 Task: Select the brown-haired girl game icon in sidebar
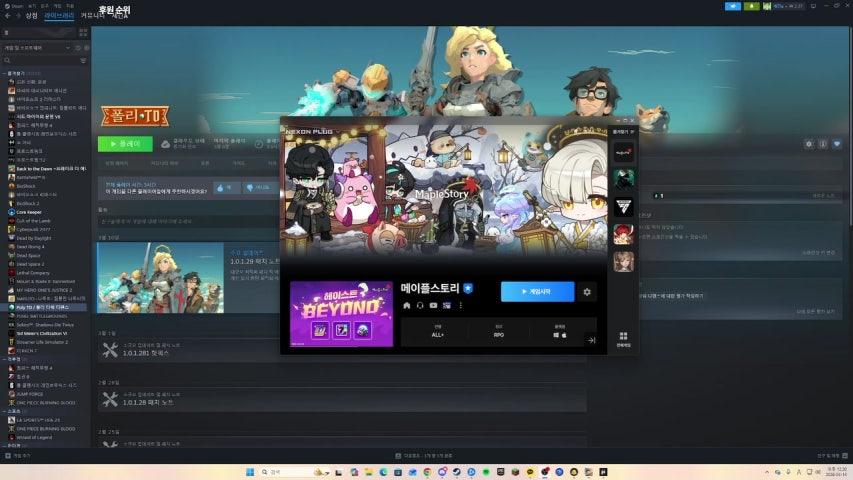click(623, 262)
